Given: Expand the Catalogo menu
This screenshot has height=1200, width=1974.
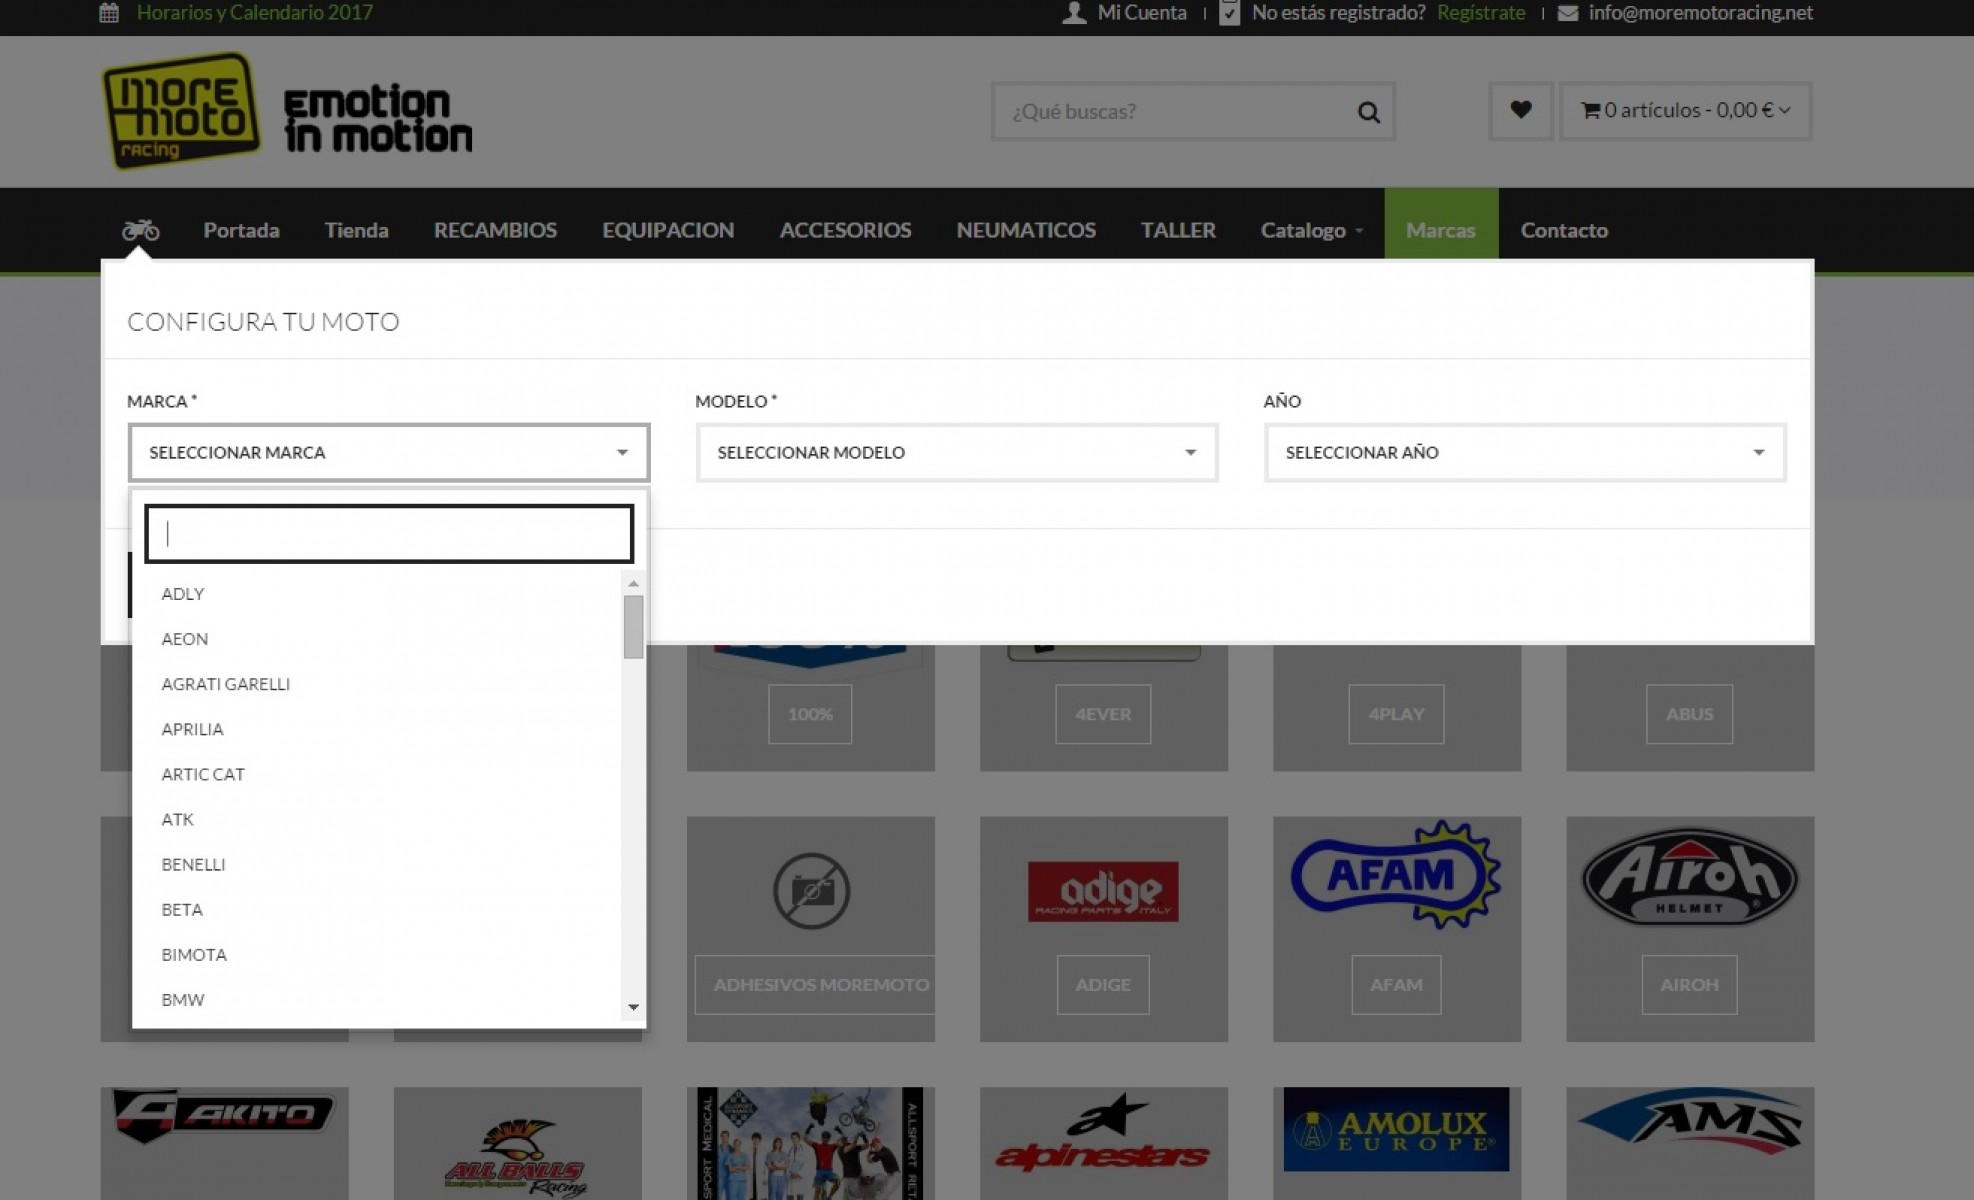Looking at the screenshot, I should pyautogui.click(x=1311, y=230).
